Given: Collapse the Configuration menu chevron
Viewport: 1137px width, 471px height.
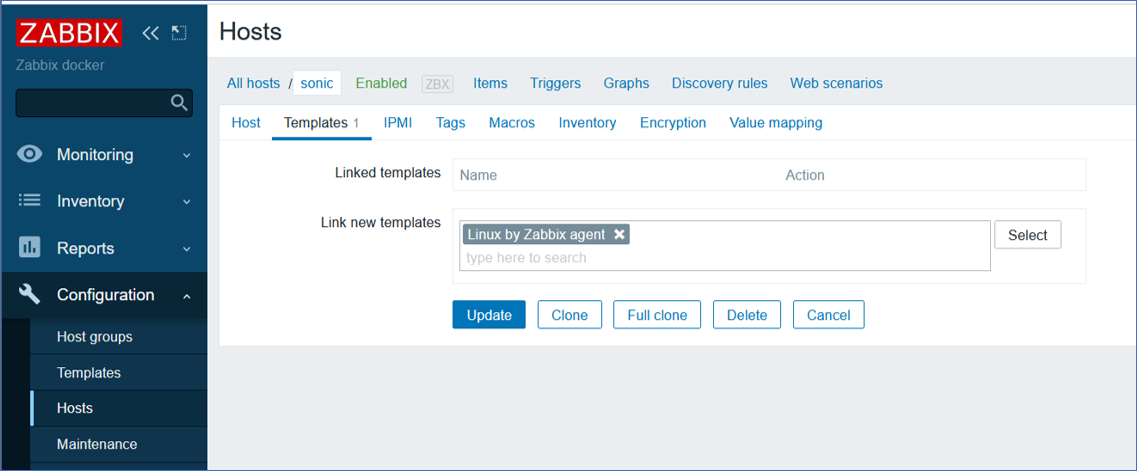Looking at the screenshot, I should click(x=186, y=295).
